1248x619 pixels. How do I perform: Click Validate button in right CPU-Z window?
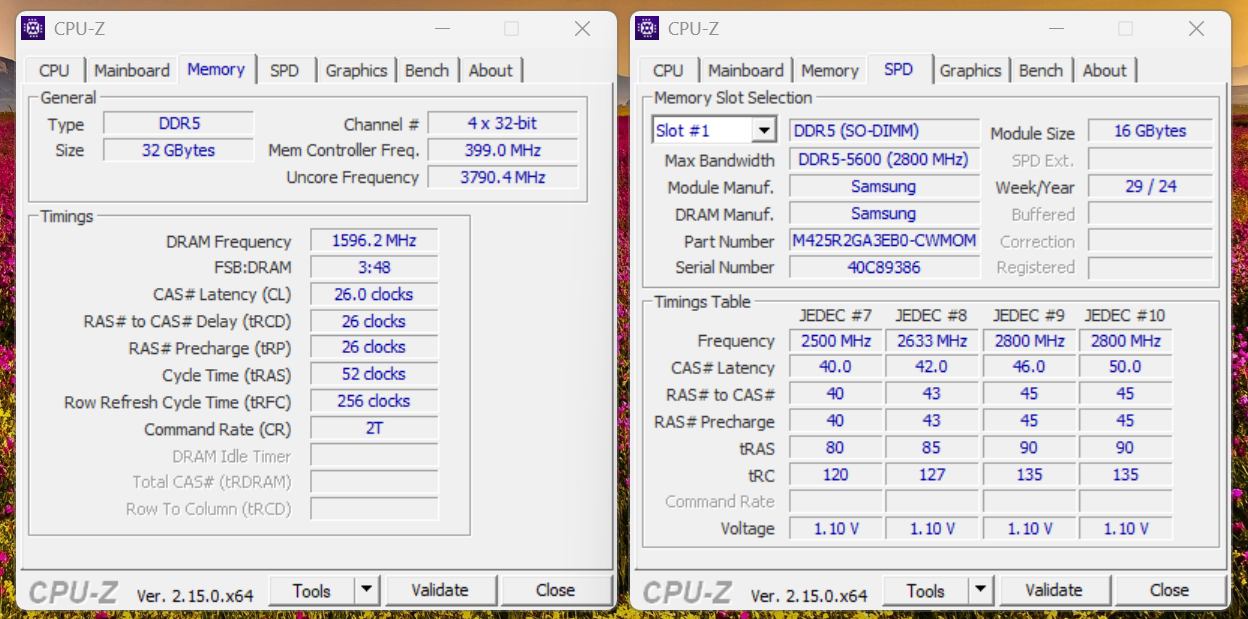pos(1054,590)
